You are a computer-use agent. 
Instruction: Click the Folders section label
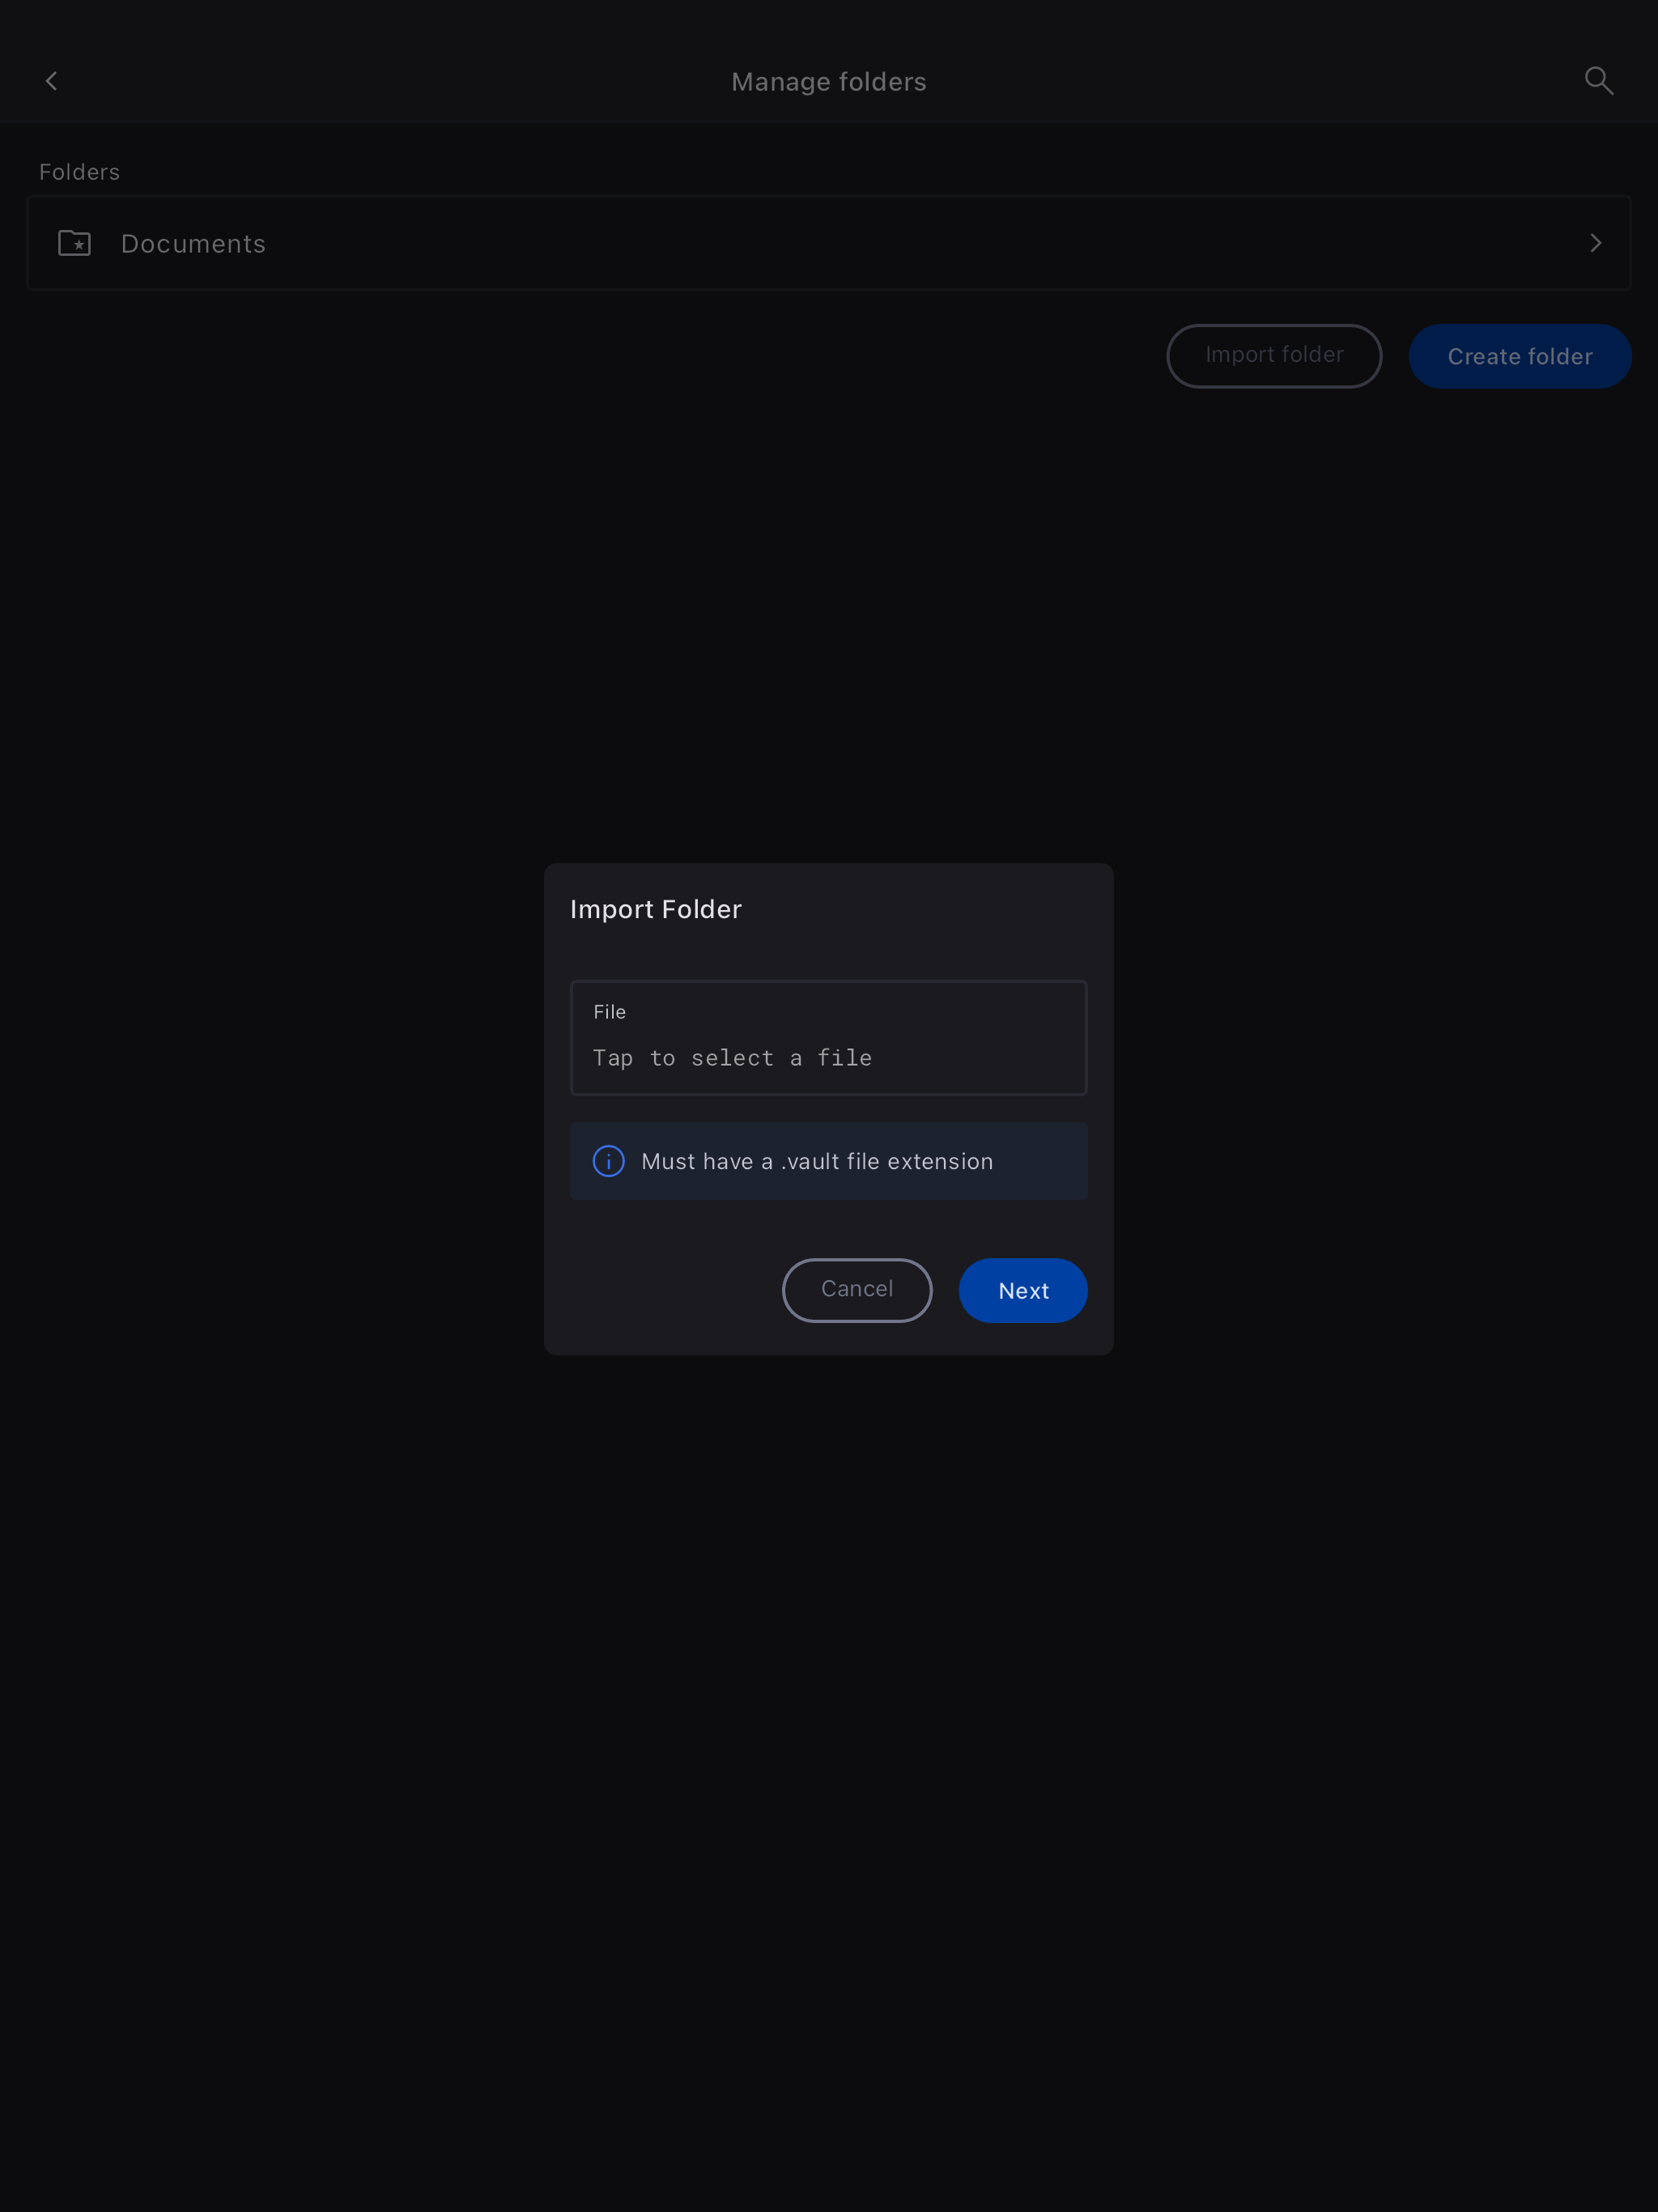click(80, 172)
